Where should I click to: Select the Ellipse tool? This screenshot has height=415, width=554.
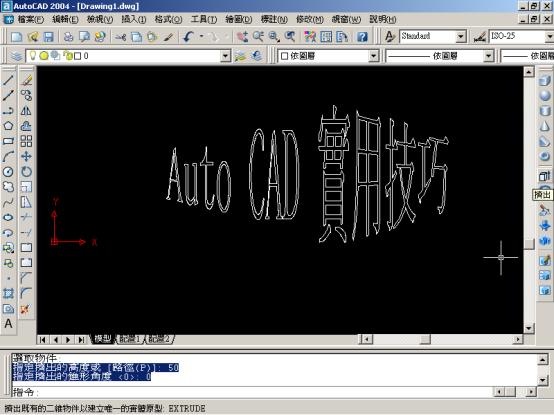pos(8,217)
